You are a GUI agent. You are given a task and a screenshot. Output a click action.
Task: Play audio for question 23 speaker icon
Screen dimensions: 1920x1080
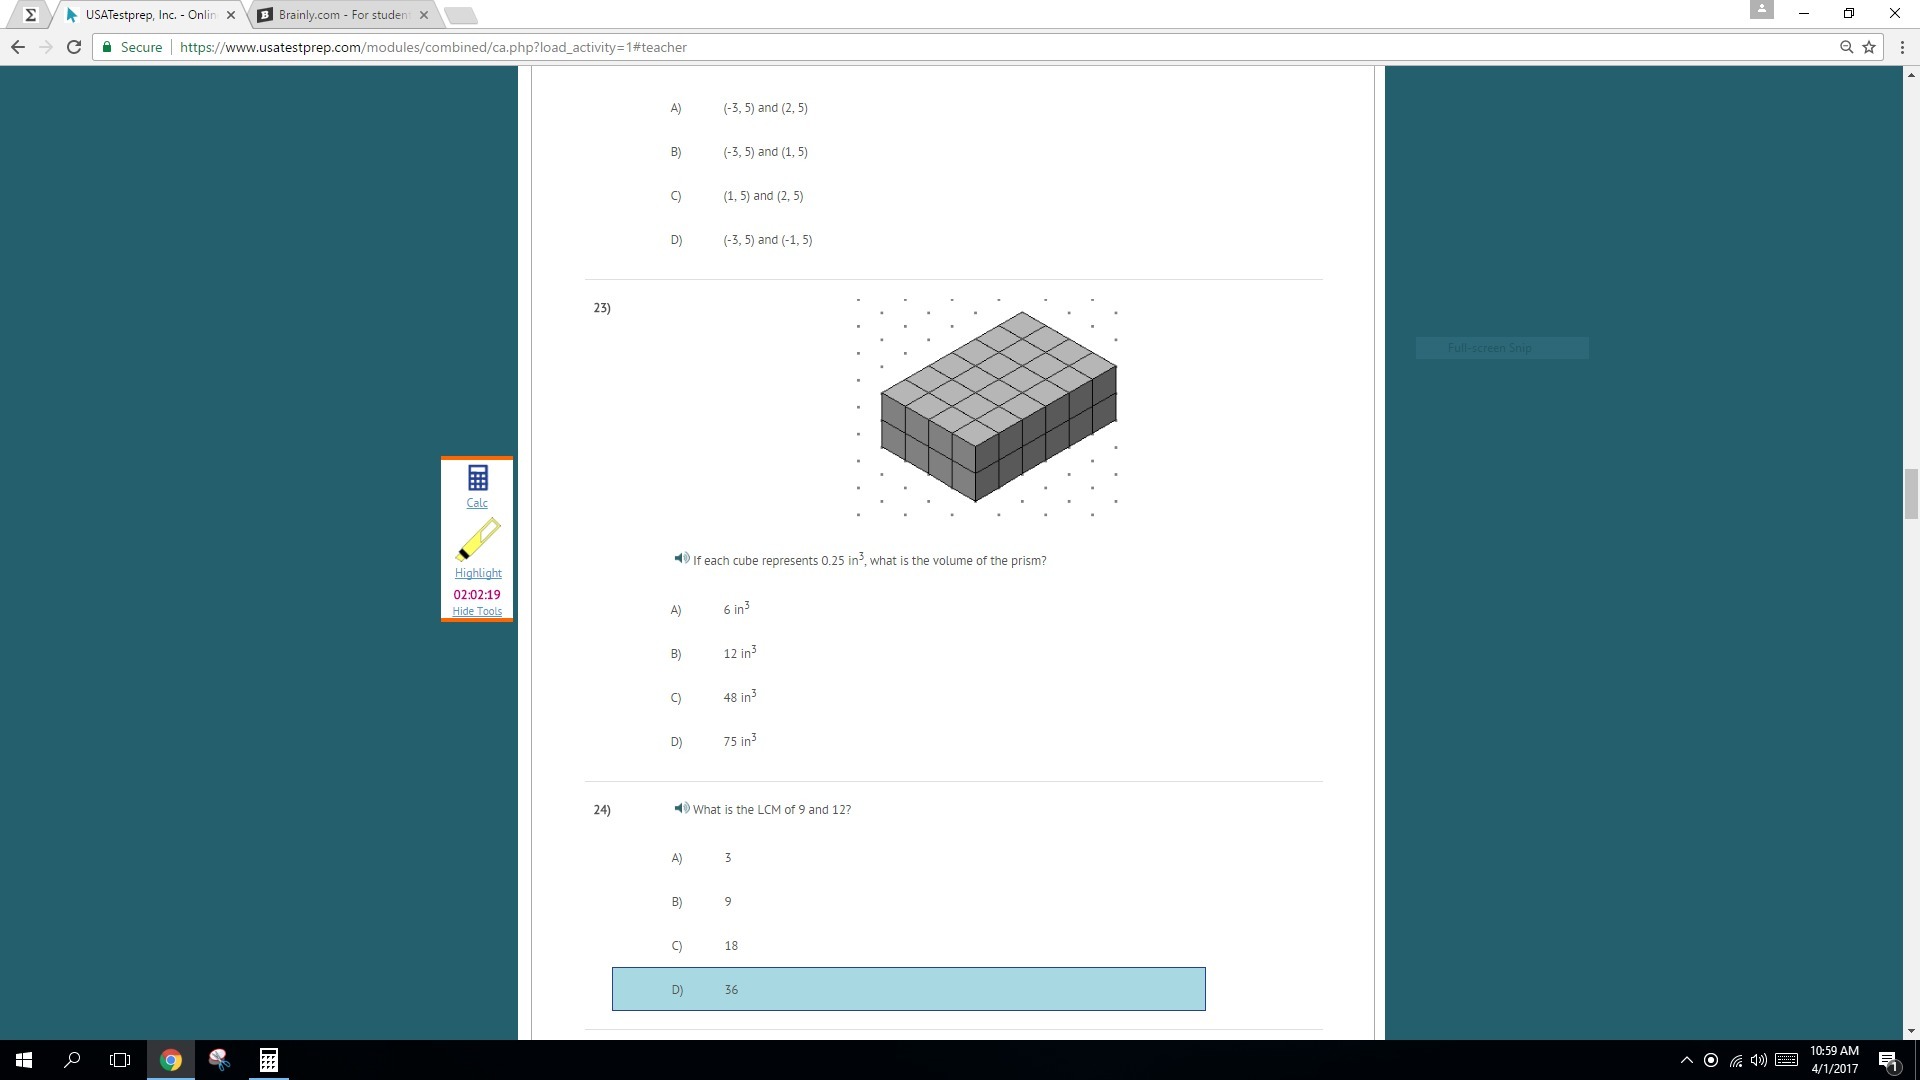point(681,559)
